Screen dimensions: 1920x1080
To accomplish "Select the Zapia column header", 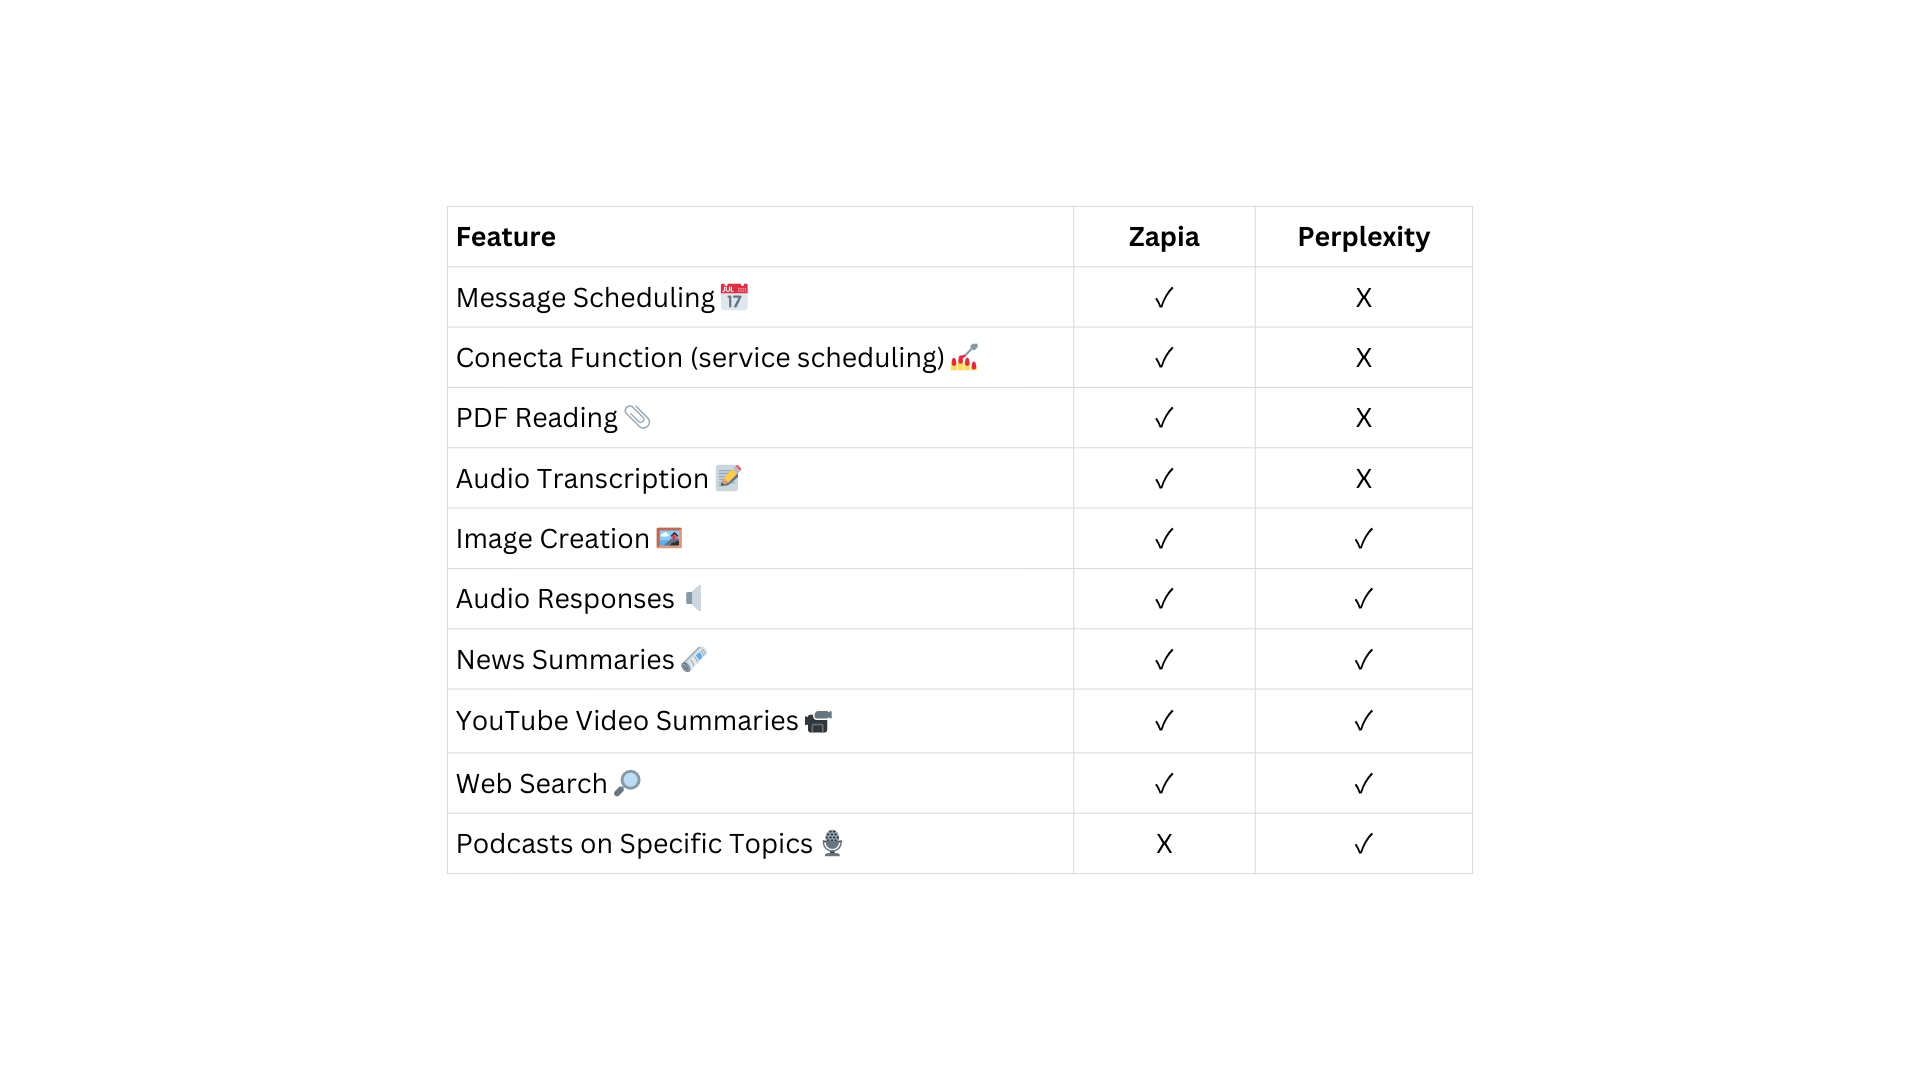I will [x=1164, y=237].
